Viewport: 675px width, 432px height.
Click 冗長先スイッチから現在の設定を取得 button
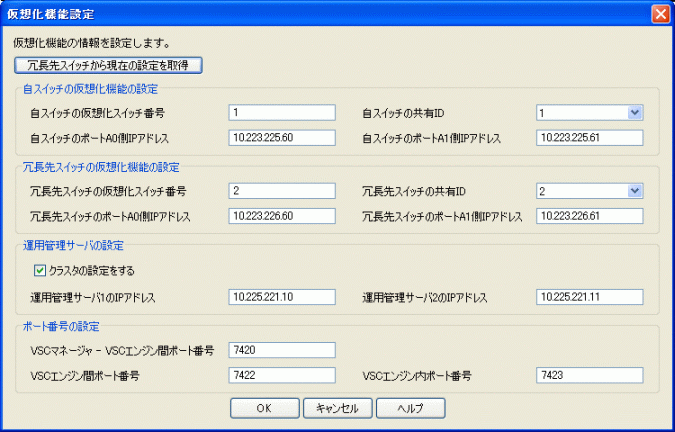(x=108, y=66)
